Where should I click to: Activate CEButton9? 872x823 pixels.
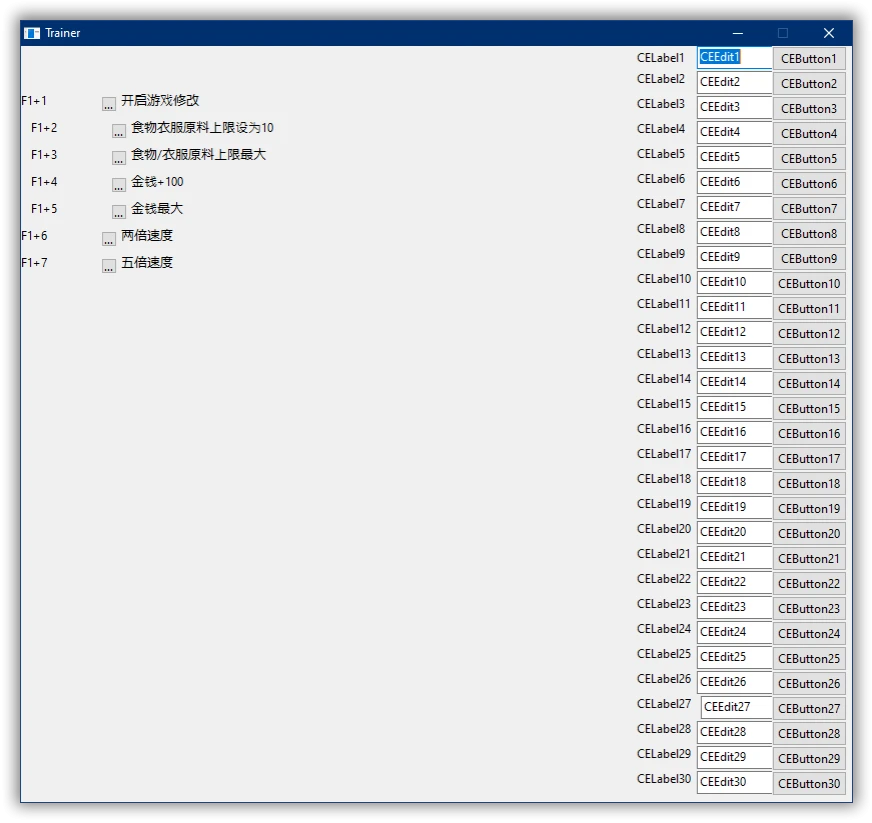(809, 259)
